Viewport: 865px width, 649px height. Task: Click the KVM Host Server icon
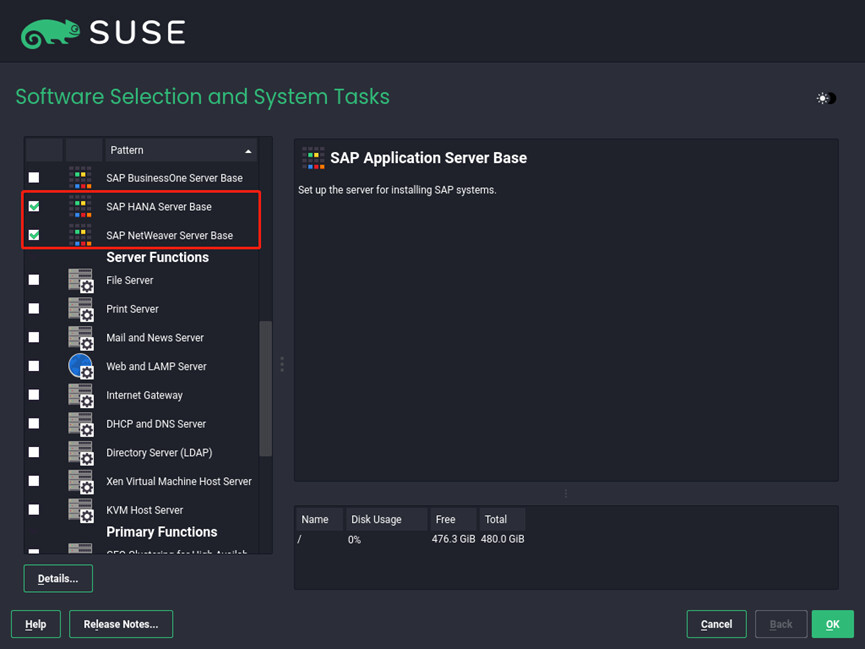[x=81, y=510]
